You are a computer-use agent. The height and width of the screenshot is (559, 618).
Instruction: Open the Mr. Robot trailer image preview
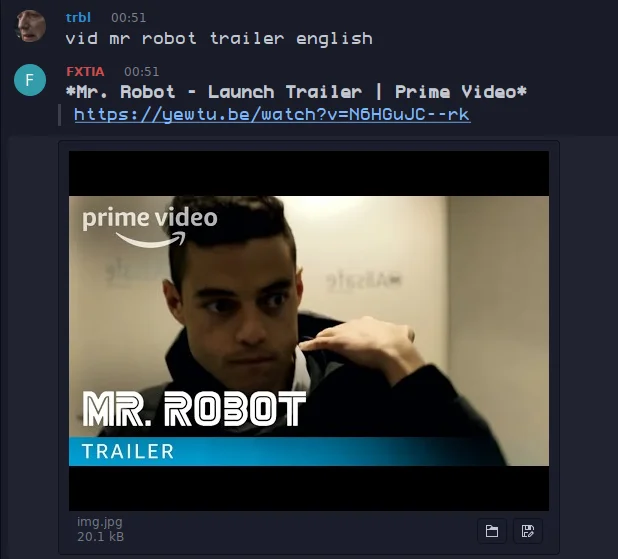309,331
